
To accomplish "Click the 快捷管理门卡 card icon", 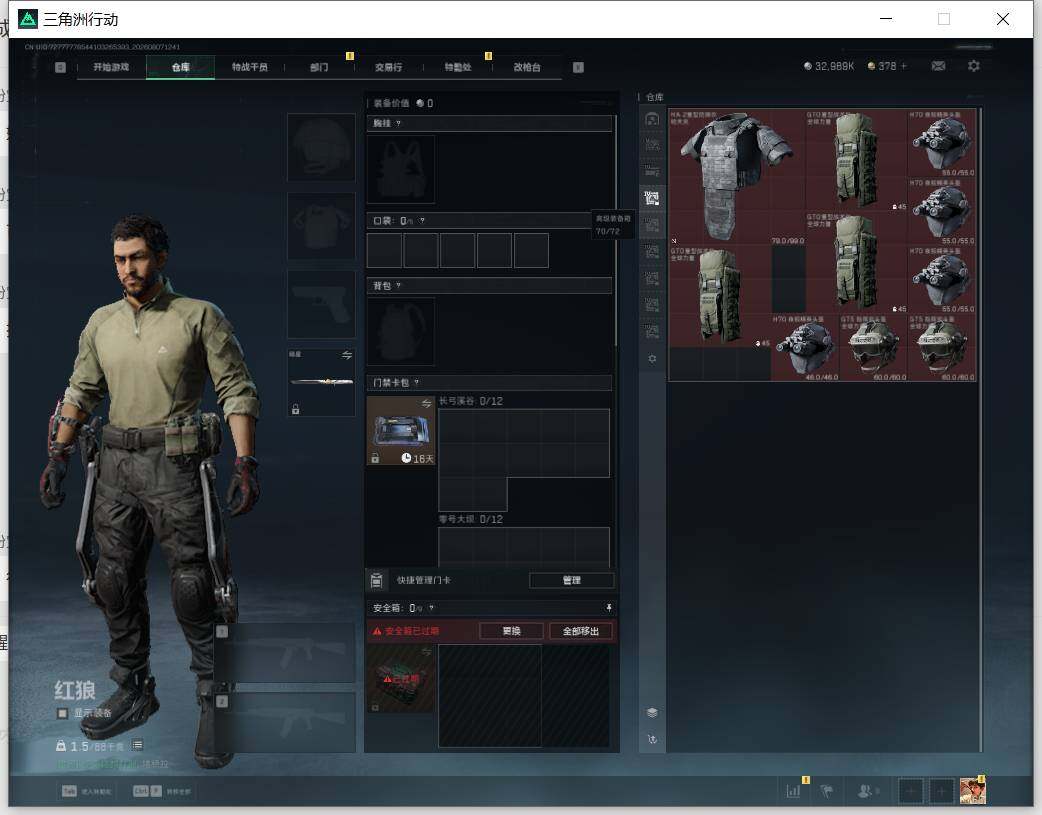I will [x=376, y=580].
